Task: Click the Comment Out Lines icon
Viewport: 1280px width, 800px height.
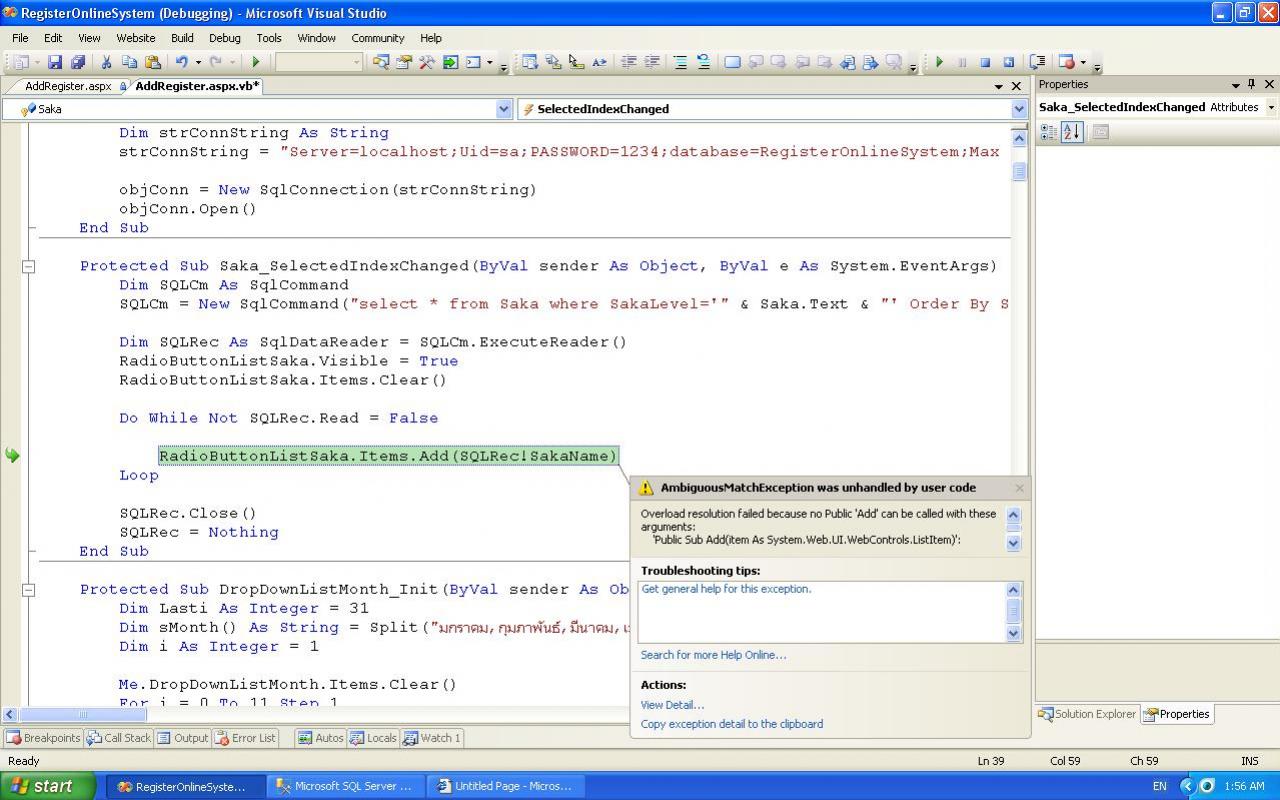Action: pos(680,62)
